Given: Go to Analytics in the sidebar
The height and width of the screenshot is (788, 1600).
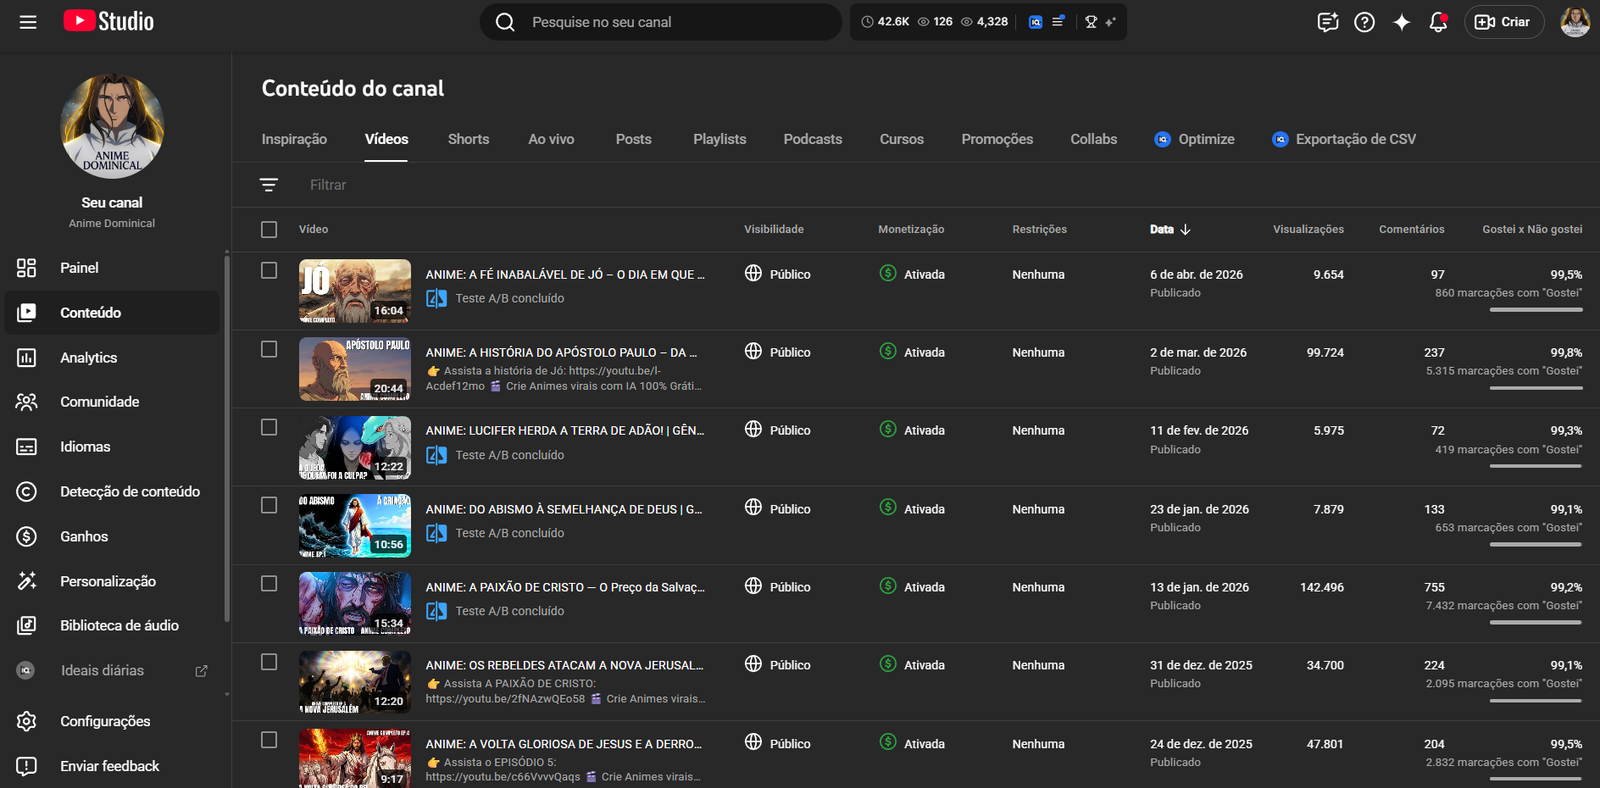Looking at the screenshot, I should (88, 358).
